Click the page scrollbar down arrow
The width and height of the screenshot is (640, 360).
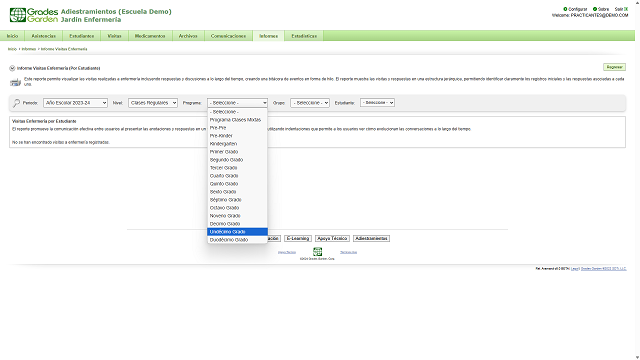[637, 357]
